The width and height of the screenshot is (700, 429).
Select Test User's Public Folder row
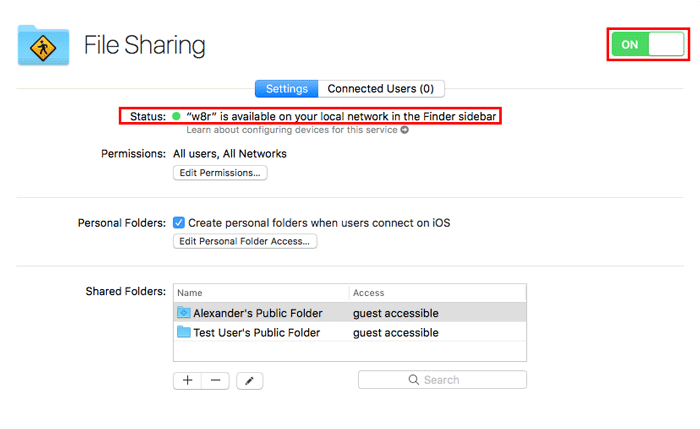click(350, 333)
